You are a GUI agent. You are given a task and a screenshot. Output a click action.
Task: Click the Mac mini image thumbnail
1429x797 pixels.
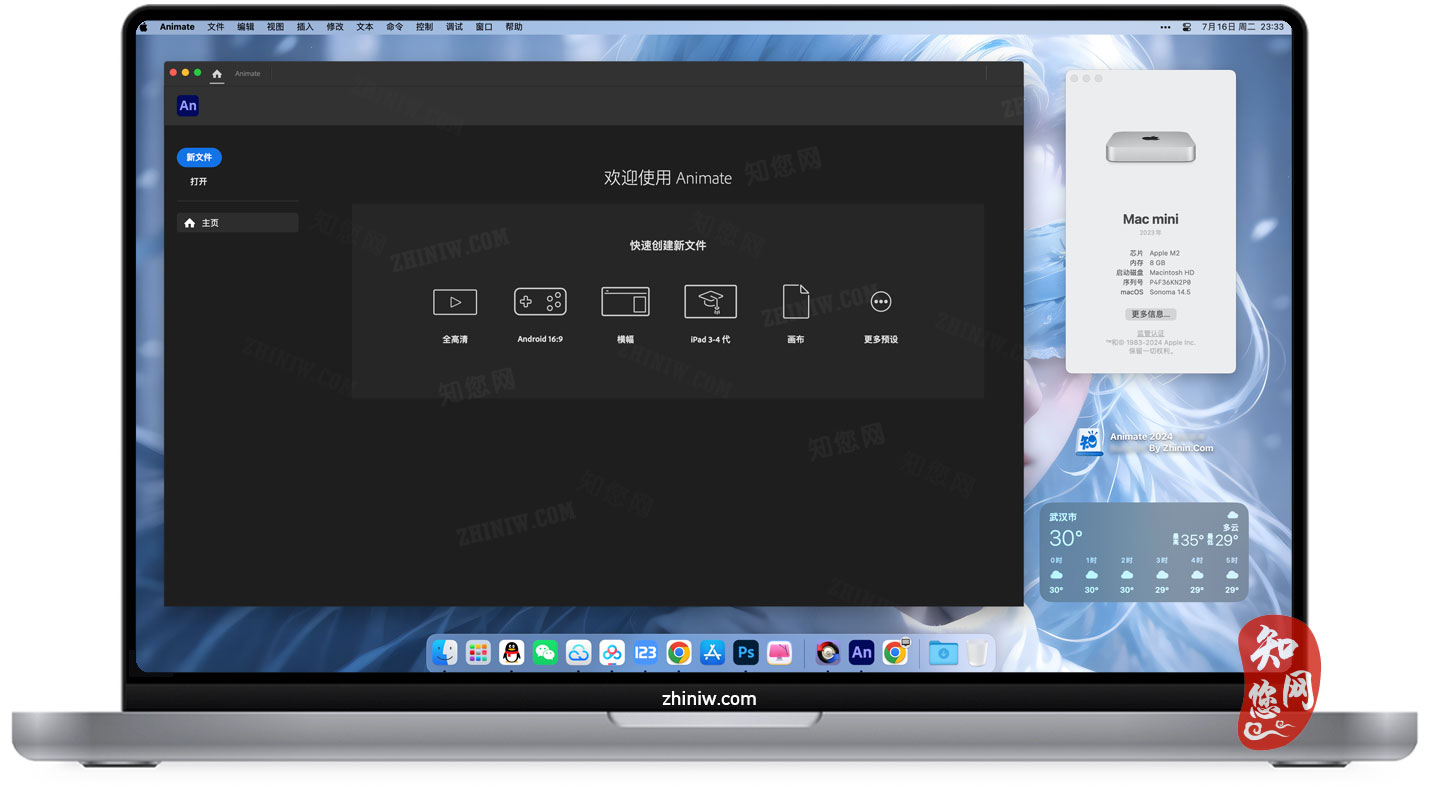click(x=1151, y=147)
